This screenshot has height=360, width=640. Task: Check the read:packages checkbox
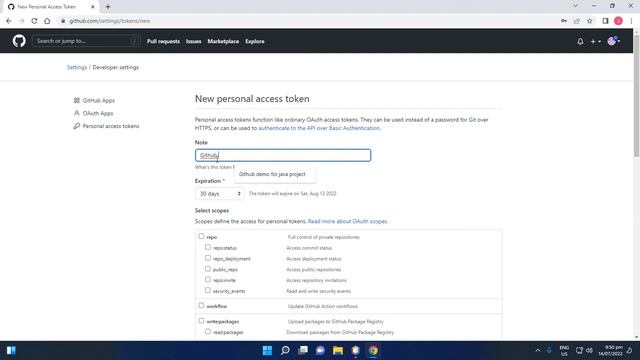[x=208, y=331]
